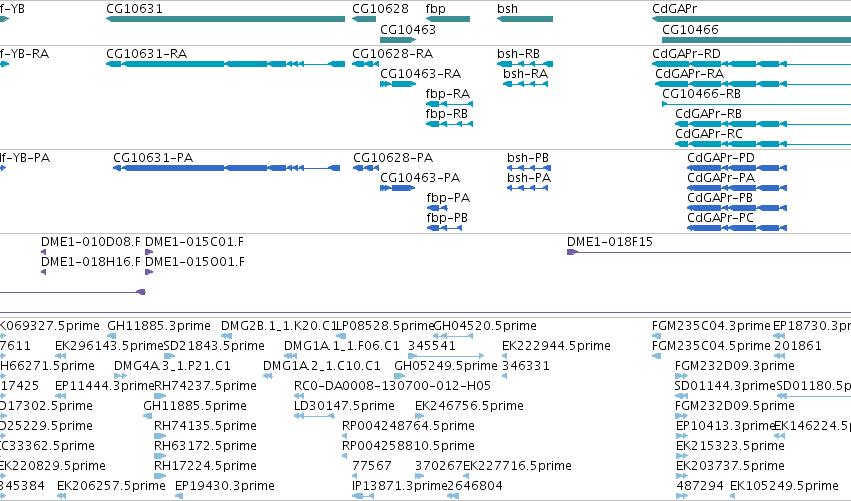The image size is (851, 501).
Task: Click the bsh-PB protein feature
Action: click(528, 168)
